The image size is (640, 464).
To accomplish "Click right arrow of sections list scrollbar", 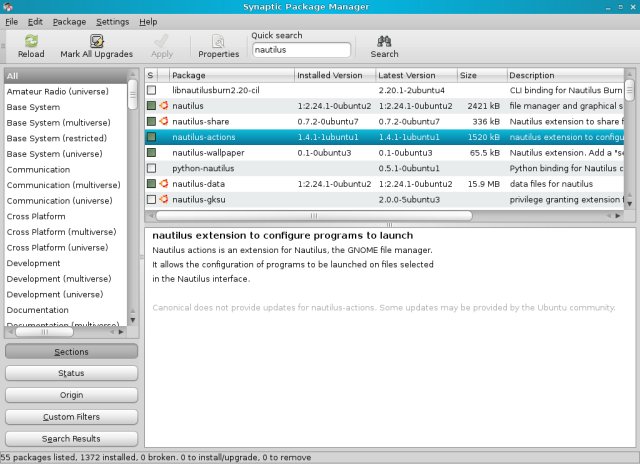I will coord(121,332).
